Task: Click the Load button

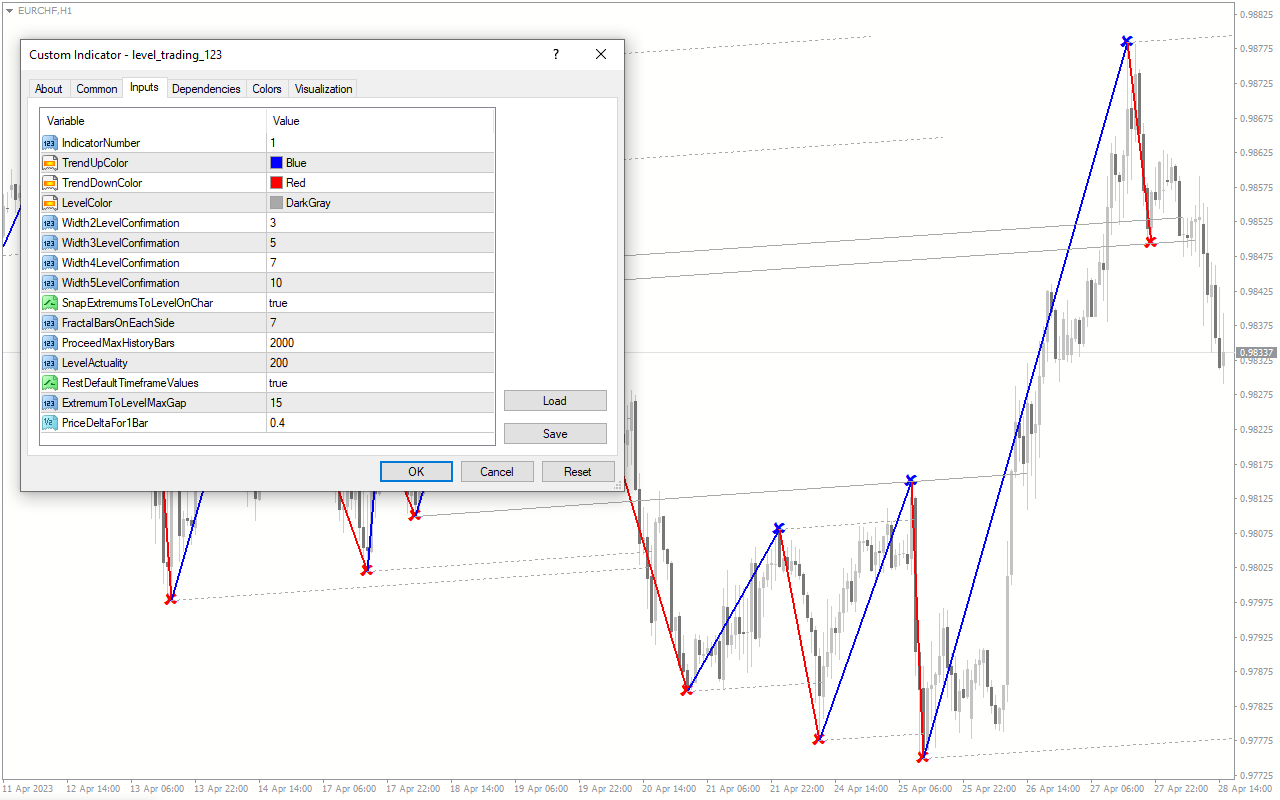Action: [555, 401]
